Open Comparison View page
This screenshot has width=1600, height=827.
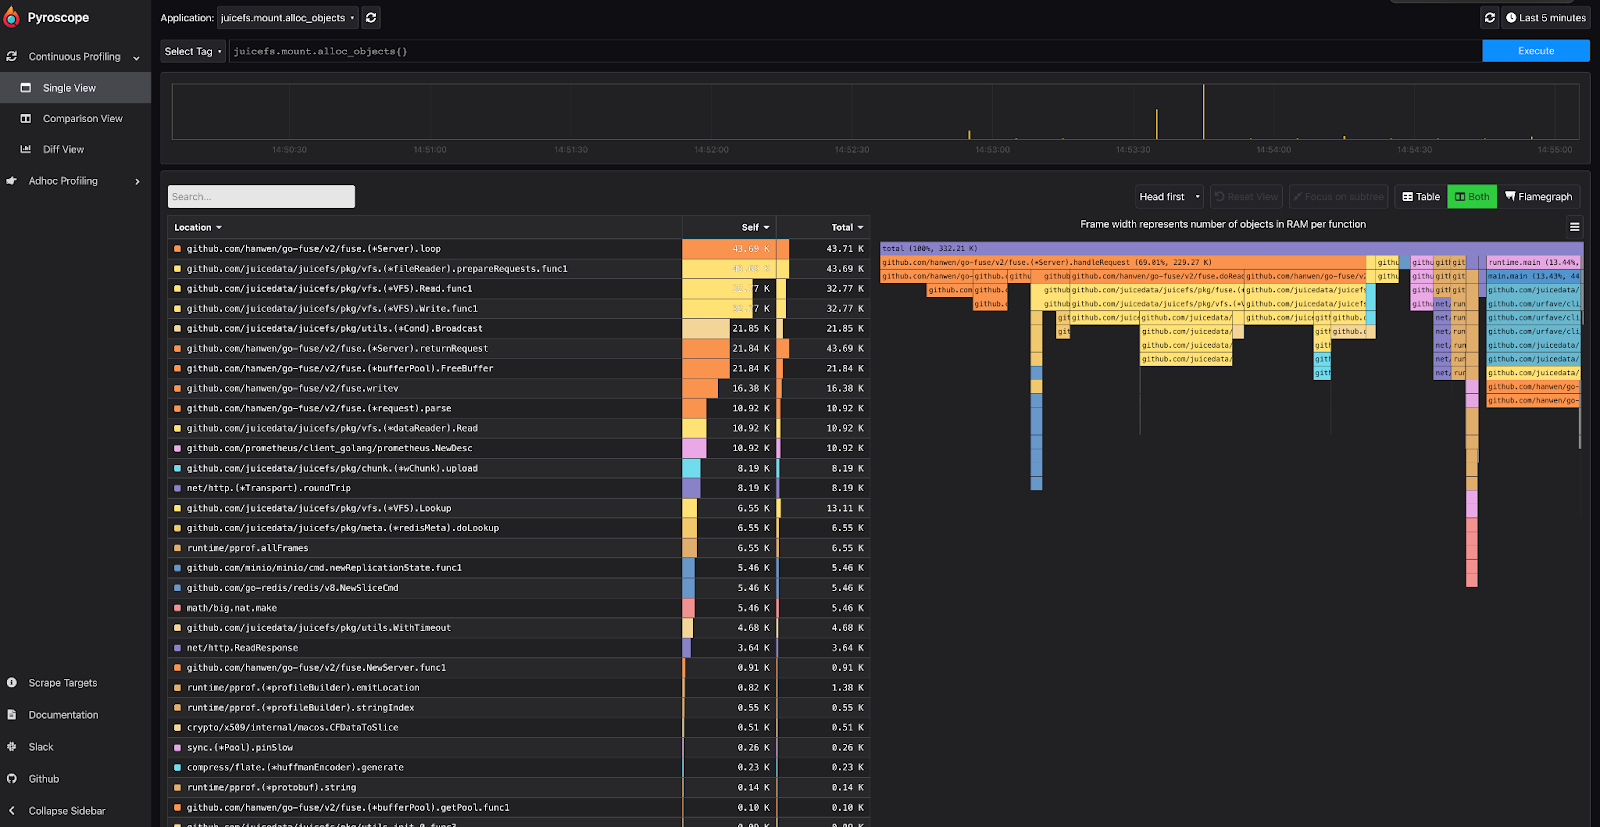(75, 118)
